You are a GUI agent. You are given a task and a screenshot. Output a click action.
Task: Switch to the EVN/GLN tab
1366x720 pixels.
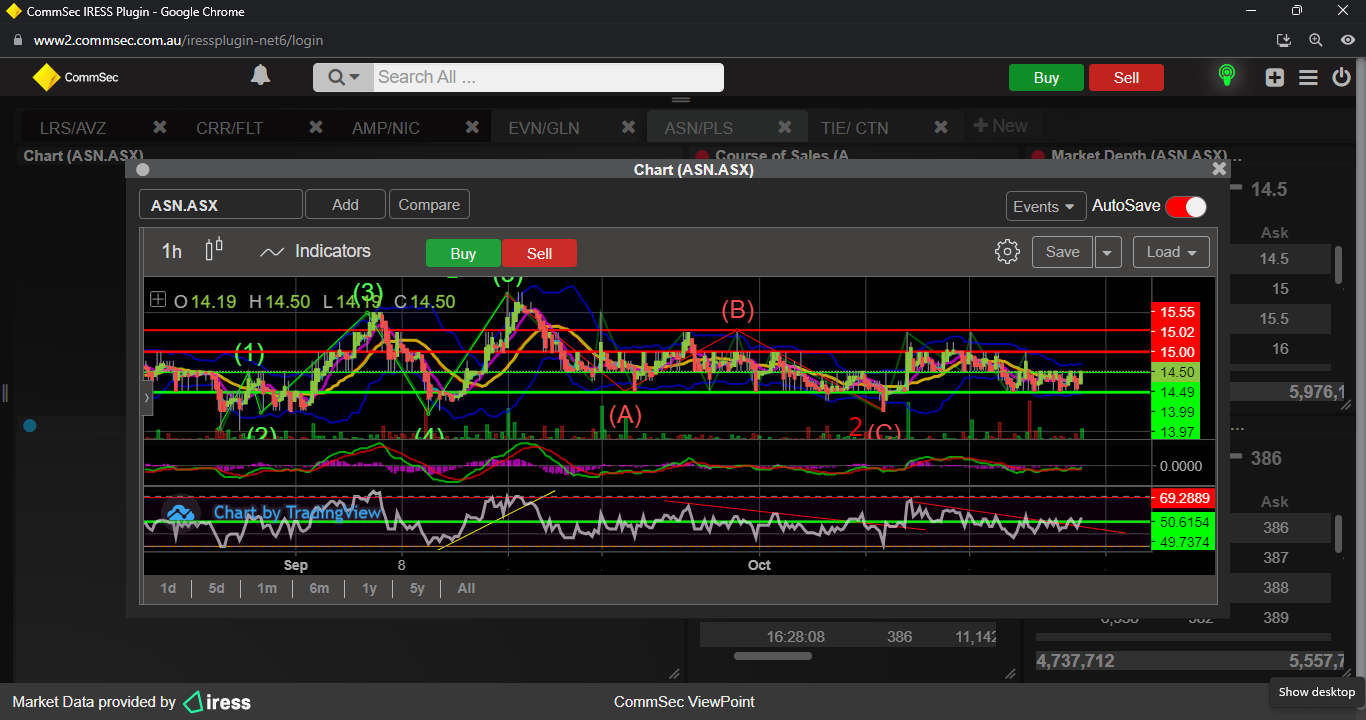click(543, 128)
